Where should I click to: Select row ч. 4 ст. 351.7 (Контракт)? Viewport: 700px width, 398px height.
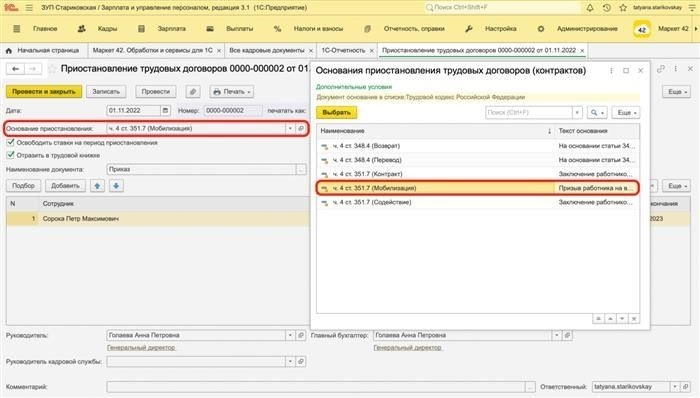pos(478,174)
